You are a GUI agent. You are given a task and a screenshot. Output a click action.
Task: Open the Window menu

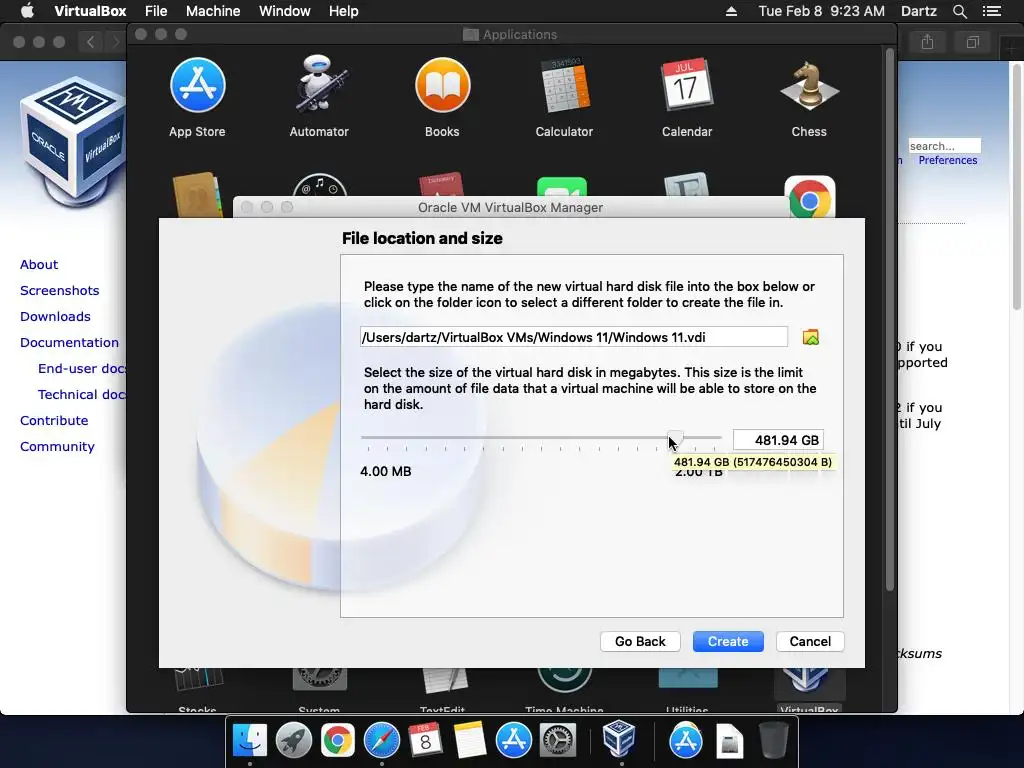285,11
